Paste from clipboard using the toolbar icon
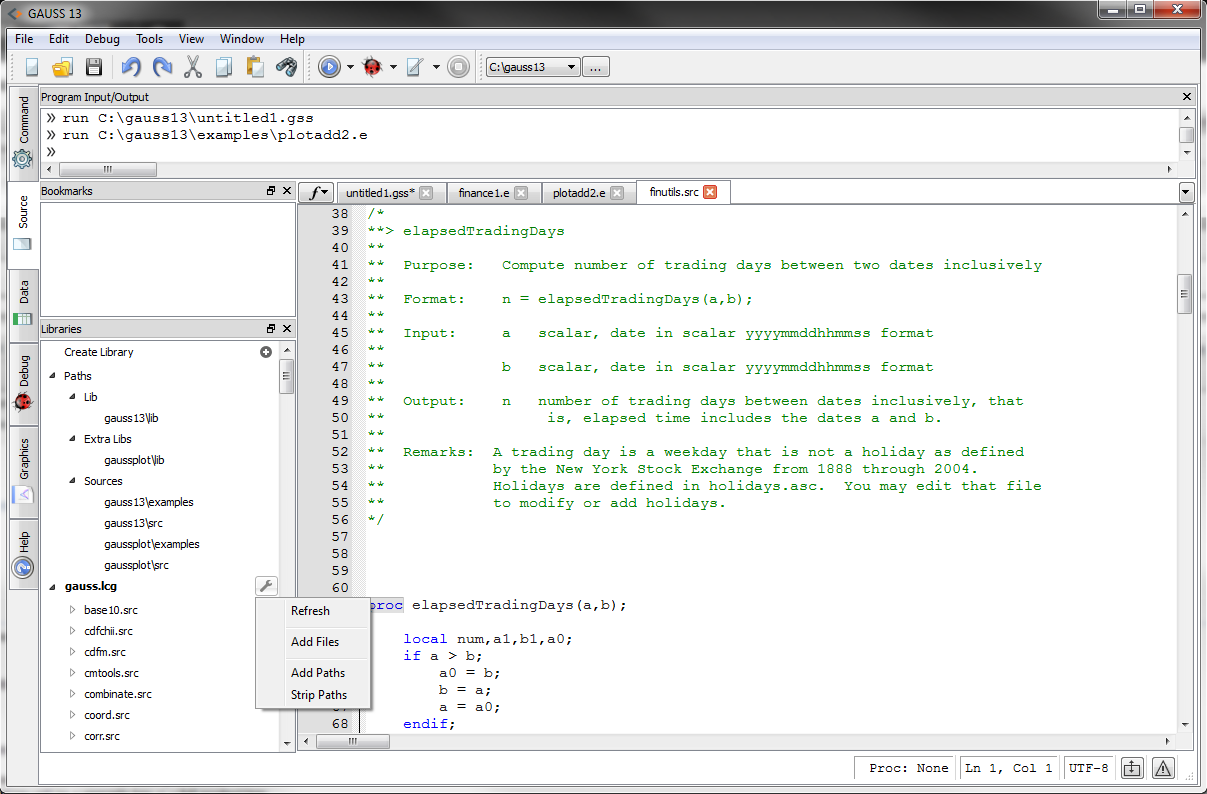Screen dimensions: 1207x794 tap(255, 67)
